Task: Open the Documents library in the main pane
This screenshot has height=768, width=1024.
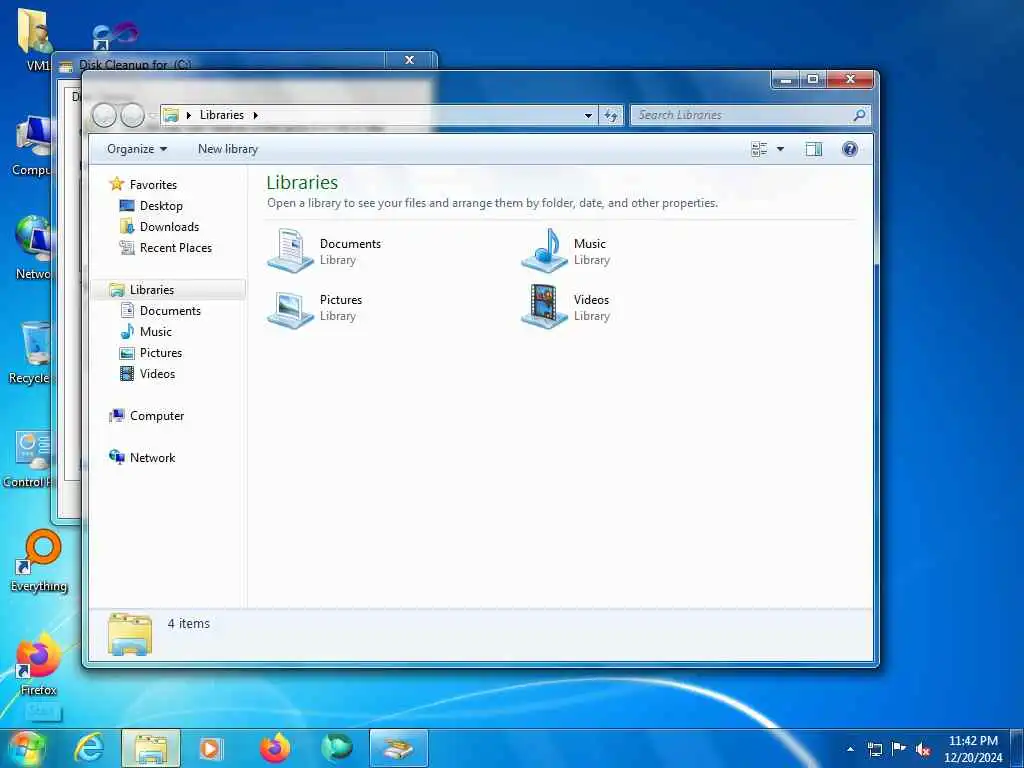Action: coord(325,251)
